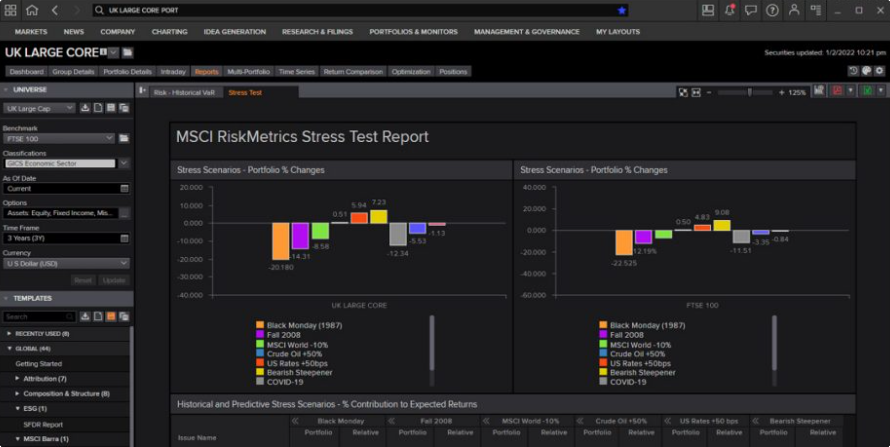Screen dimensions: 890x447
Task: Open the user profile icon
Action: click(x=794, y=10)
